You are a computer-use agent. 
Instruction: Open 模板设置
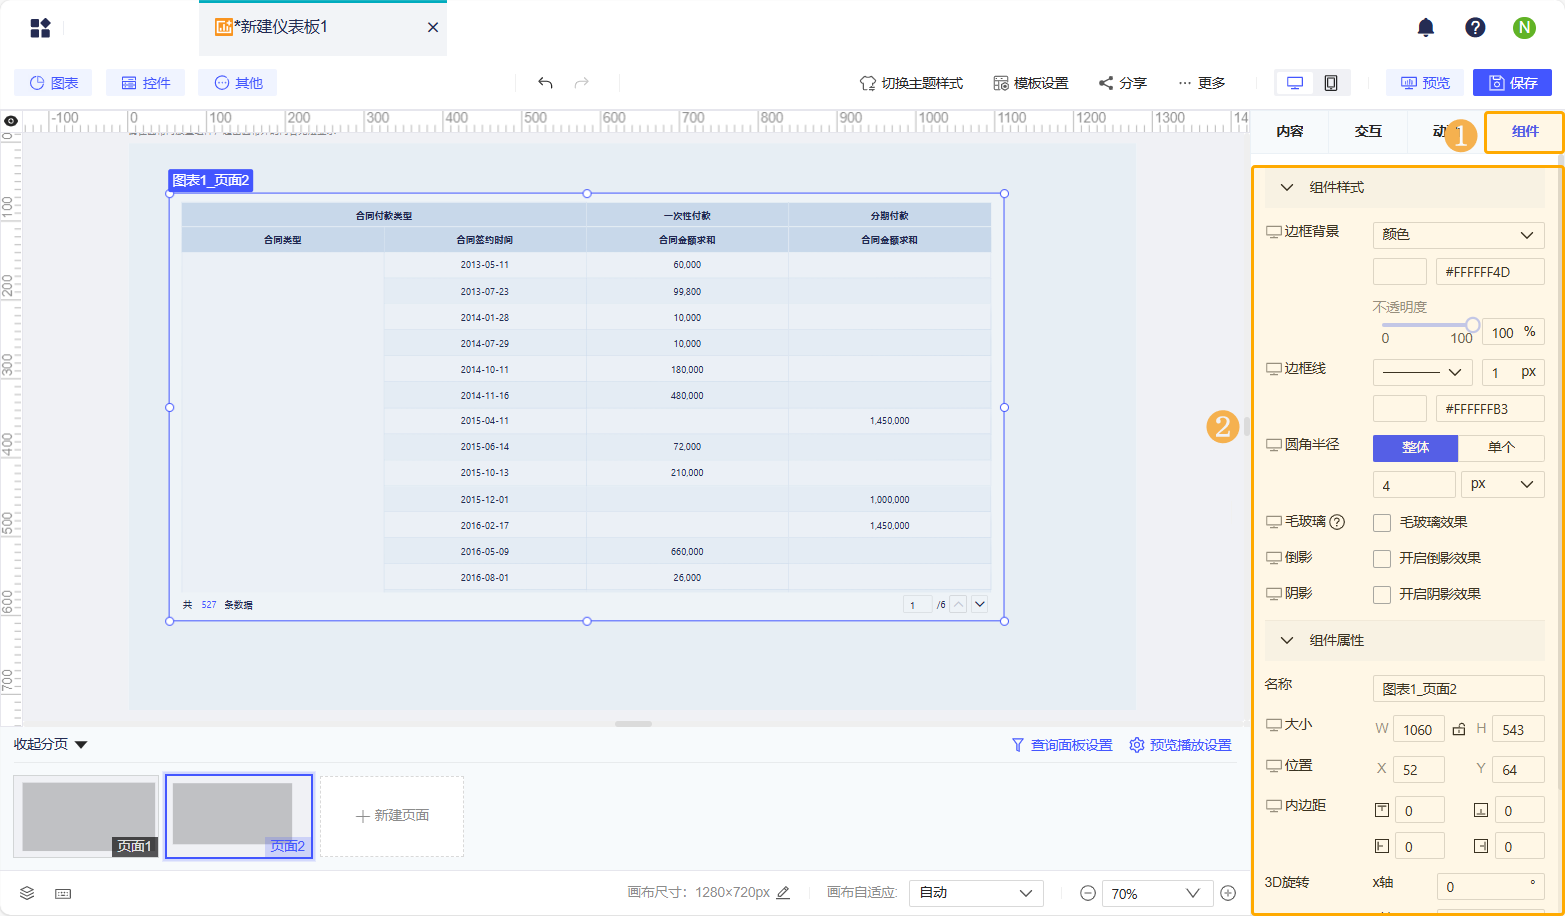[x=1031, y=83]
